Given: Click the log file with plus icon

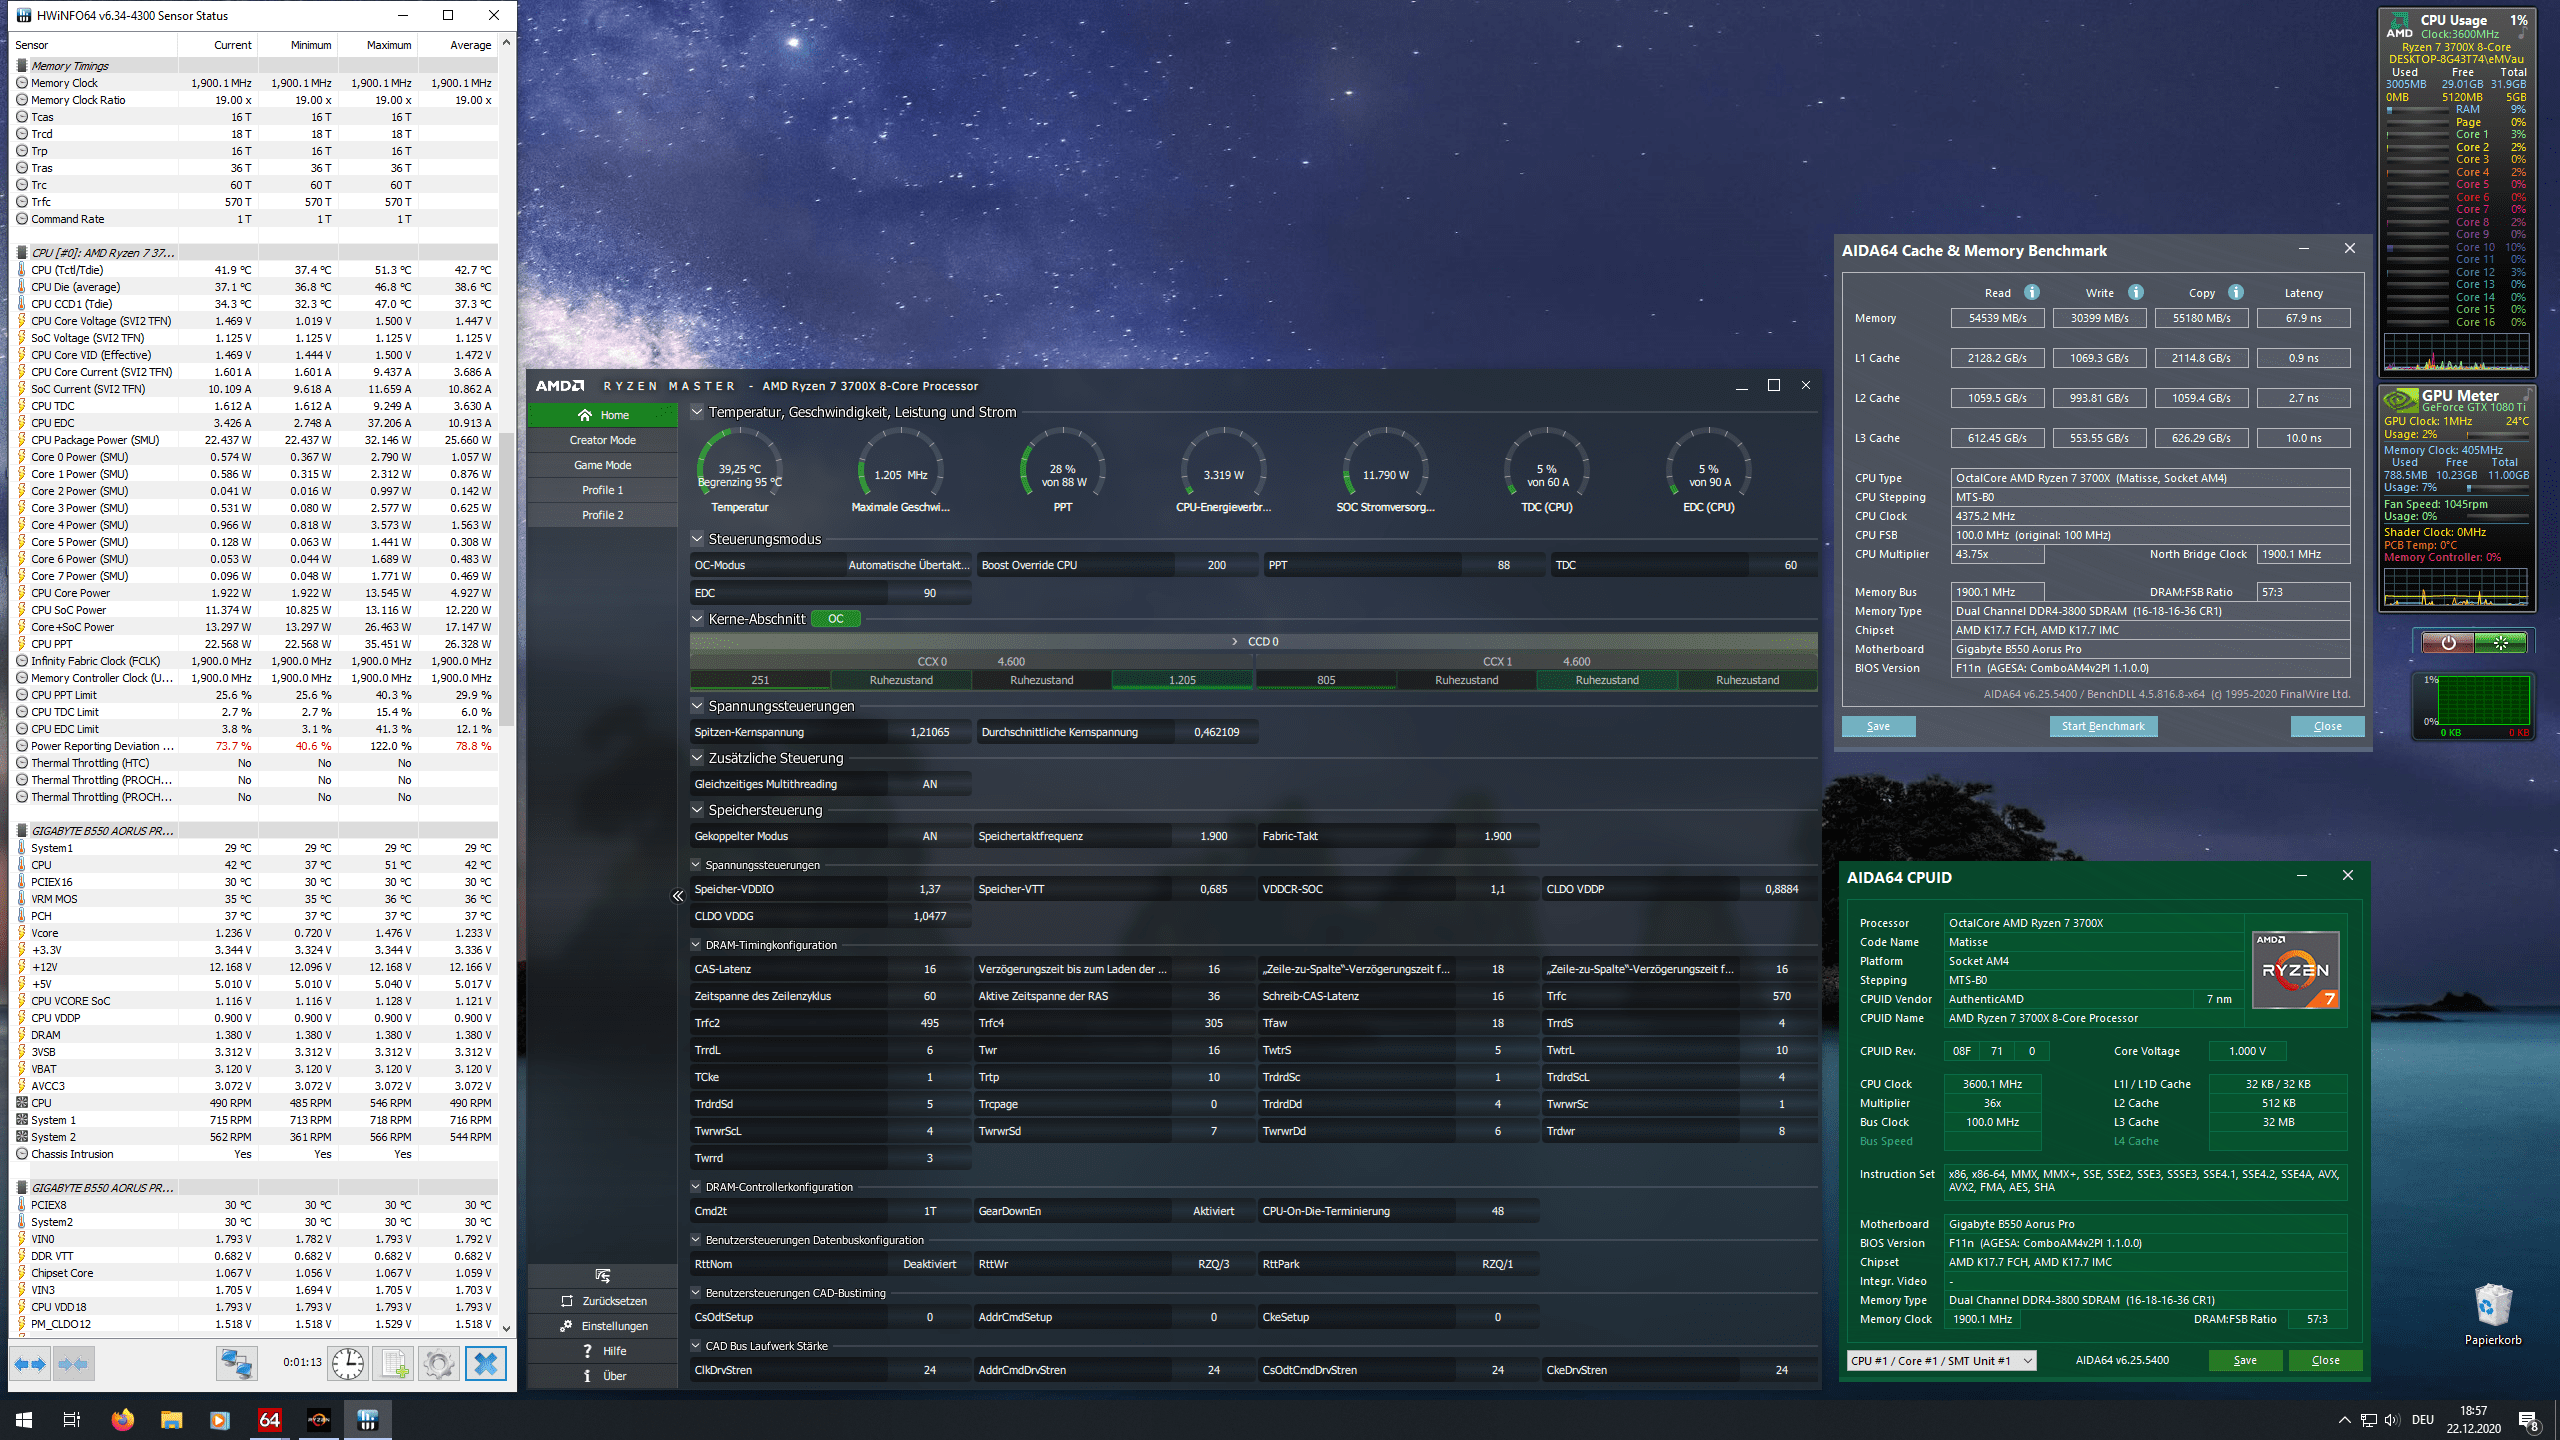Looking at the screenshot, I should tap(394, 1363).
